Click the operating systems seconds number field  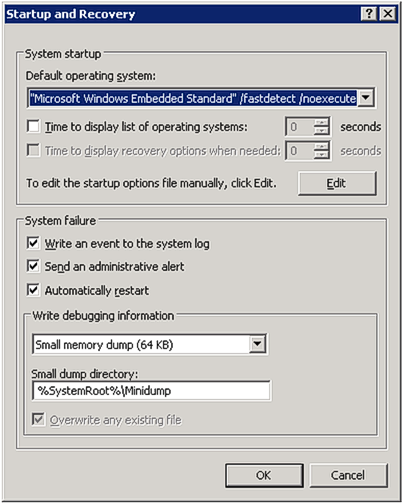coord(300,127)
